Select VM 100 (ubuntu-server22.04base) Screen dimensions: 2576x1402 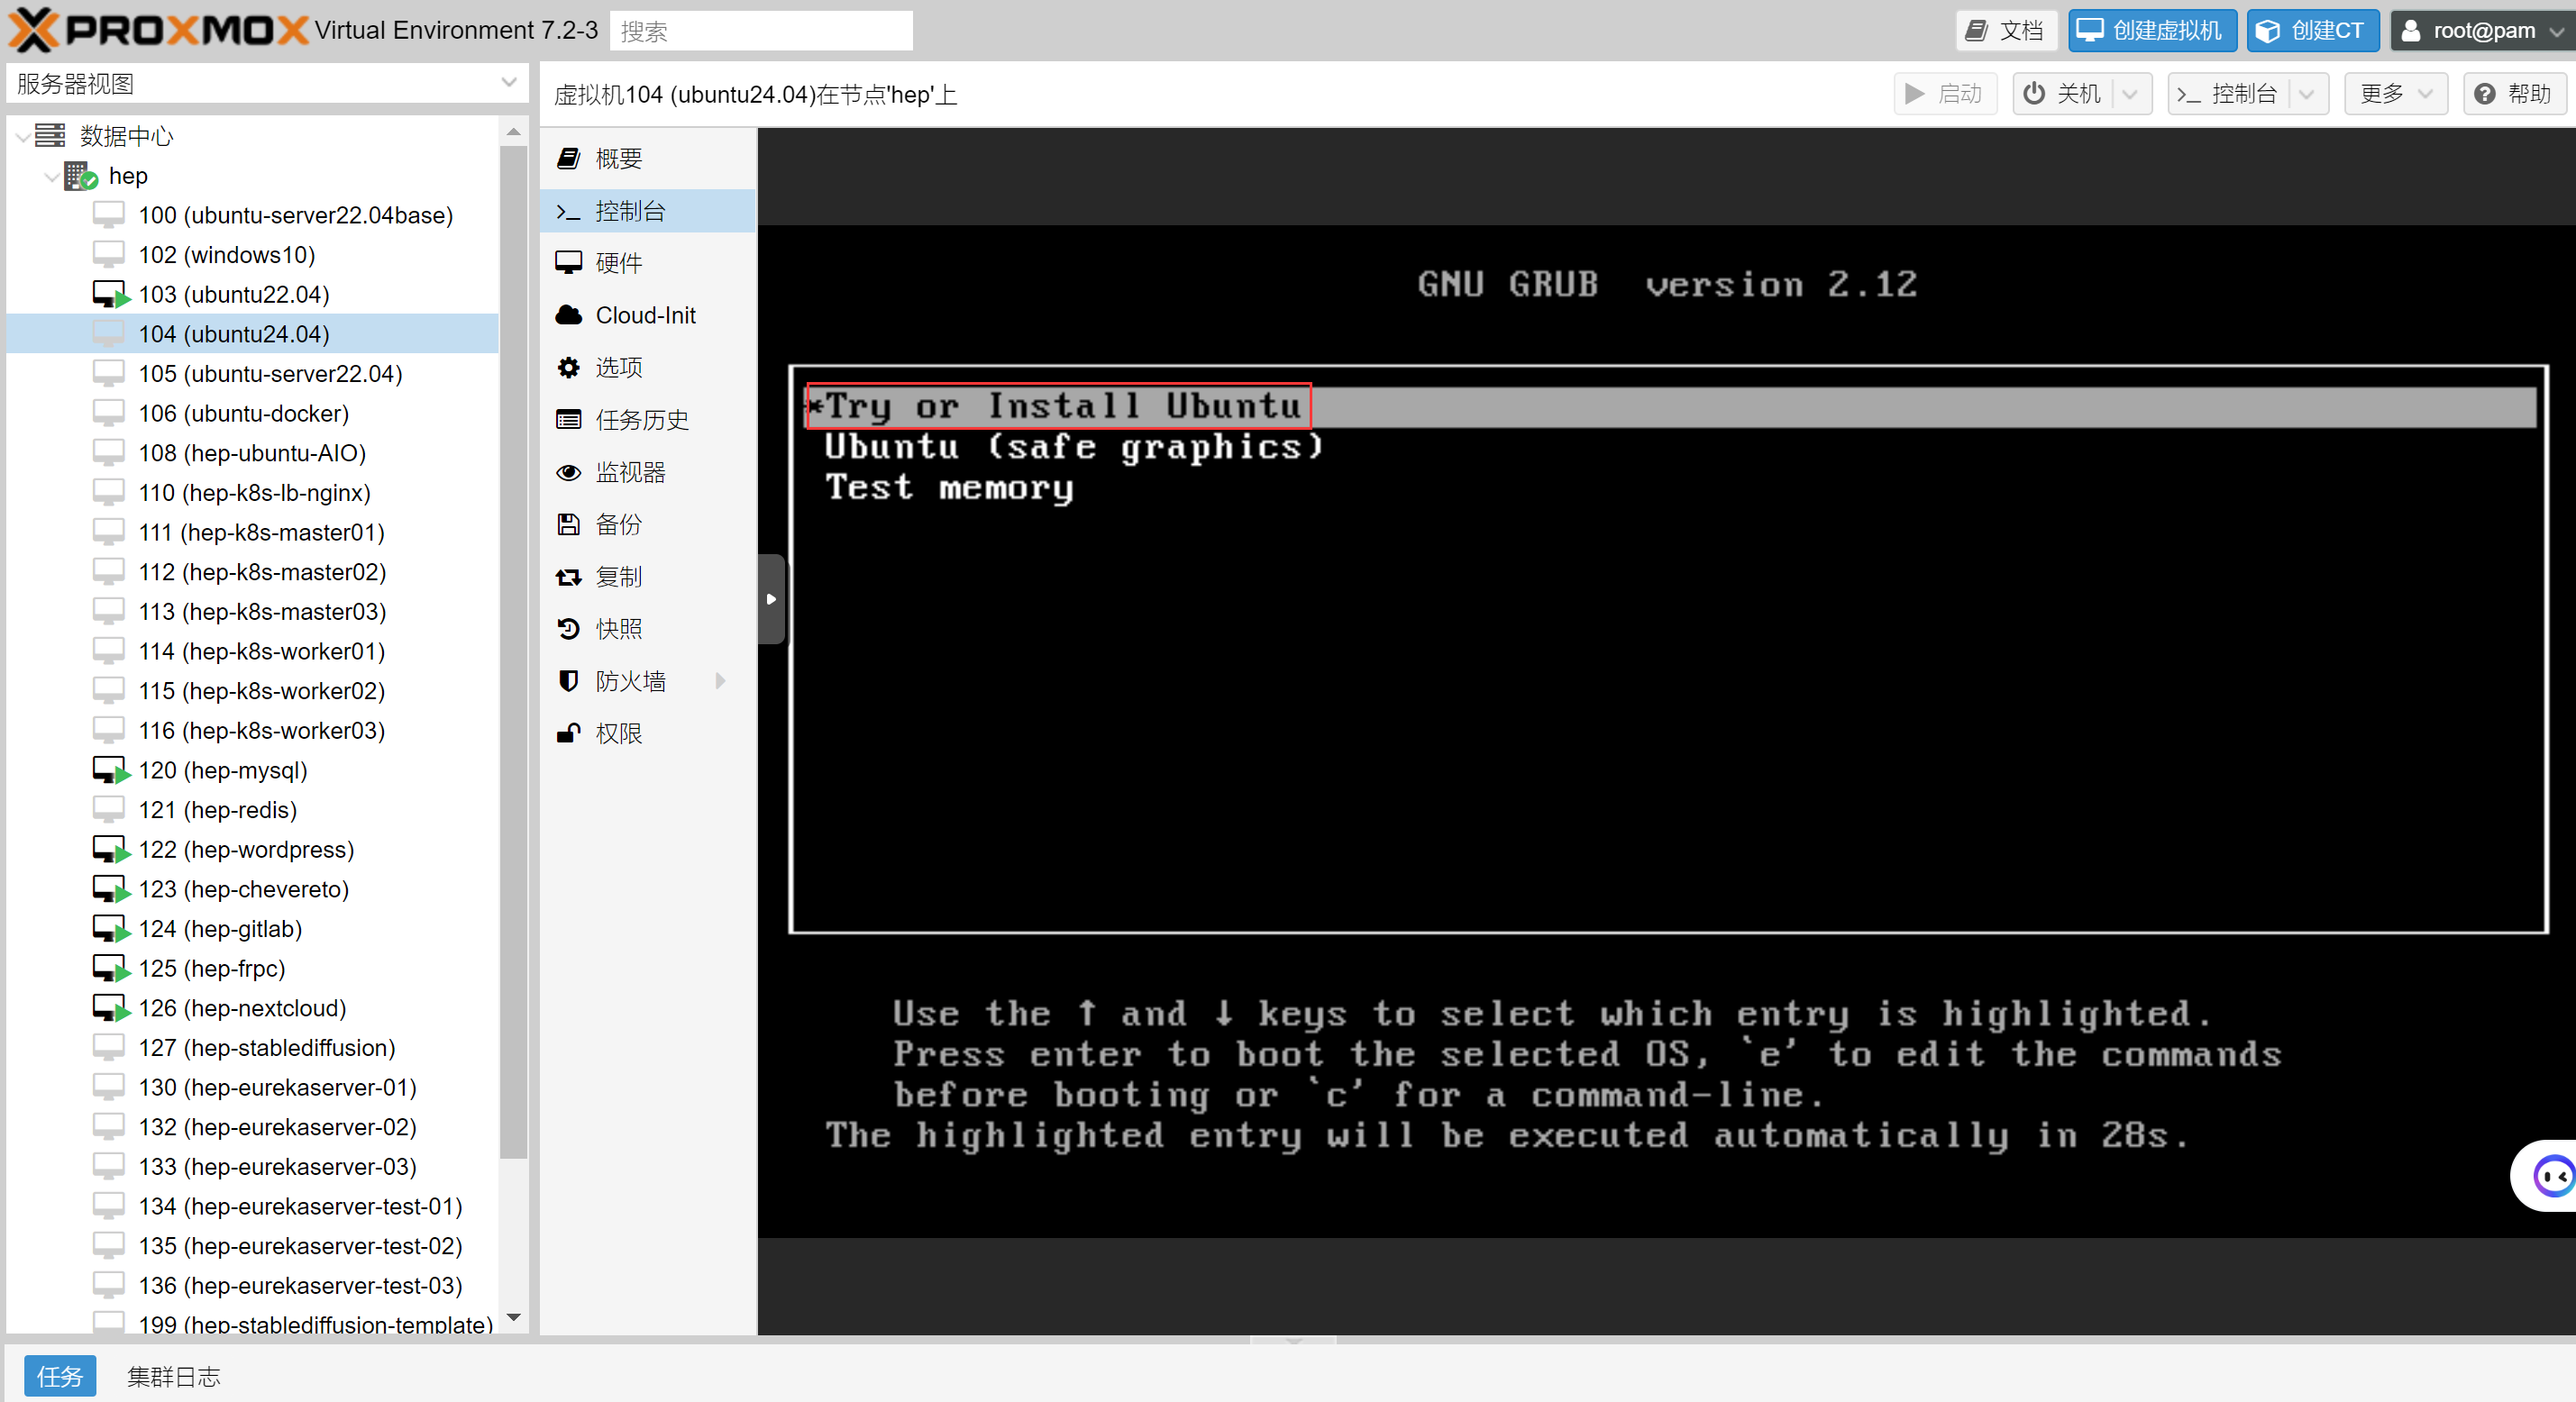coord(253,215)
